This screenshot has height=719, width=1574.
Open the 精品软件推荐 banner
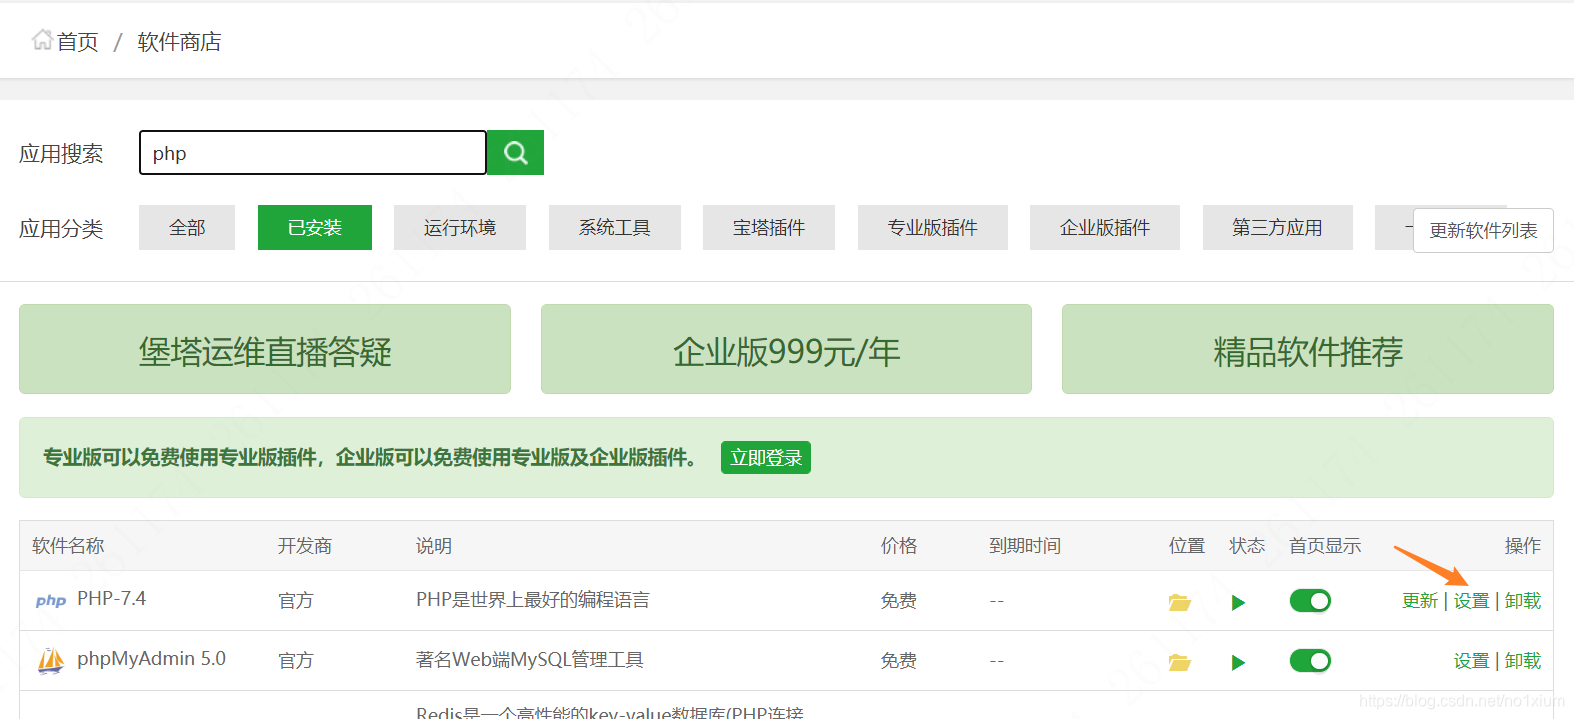coord(1308,349)
